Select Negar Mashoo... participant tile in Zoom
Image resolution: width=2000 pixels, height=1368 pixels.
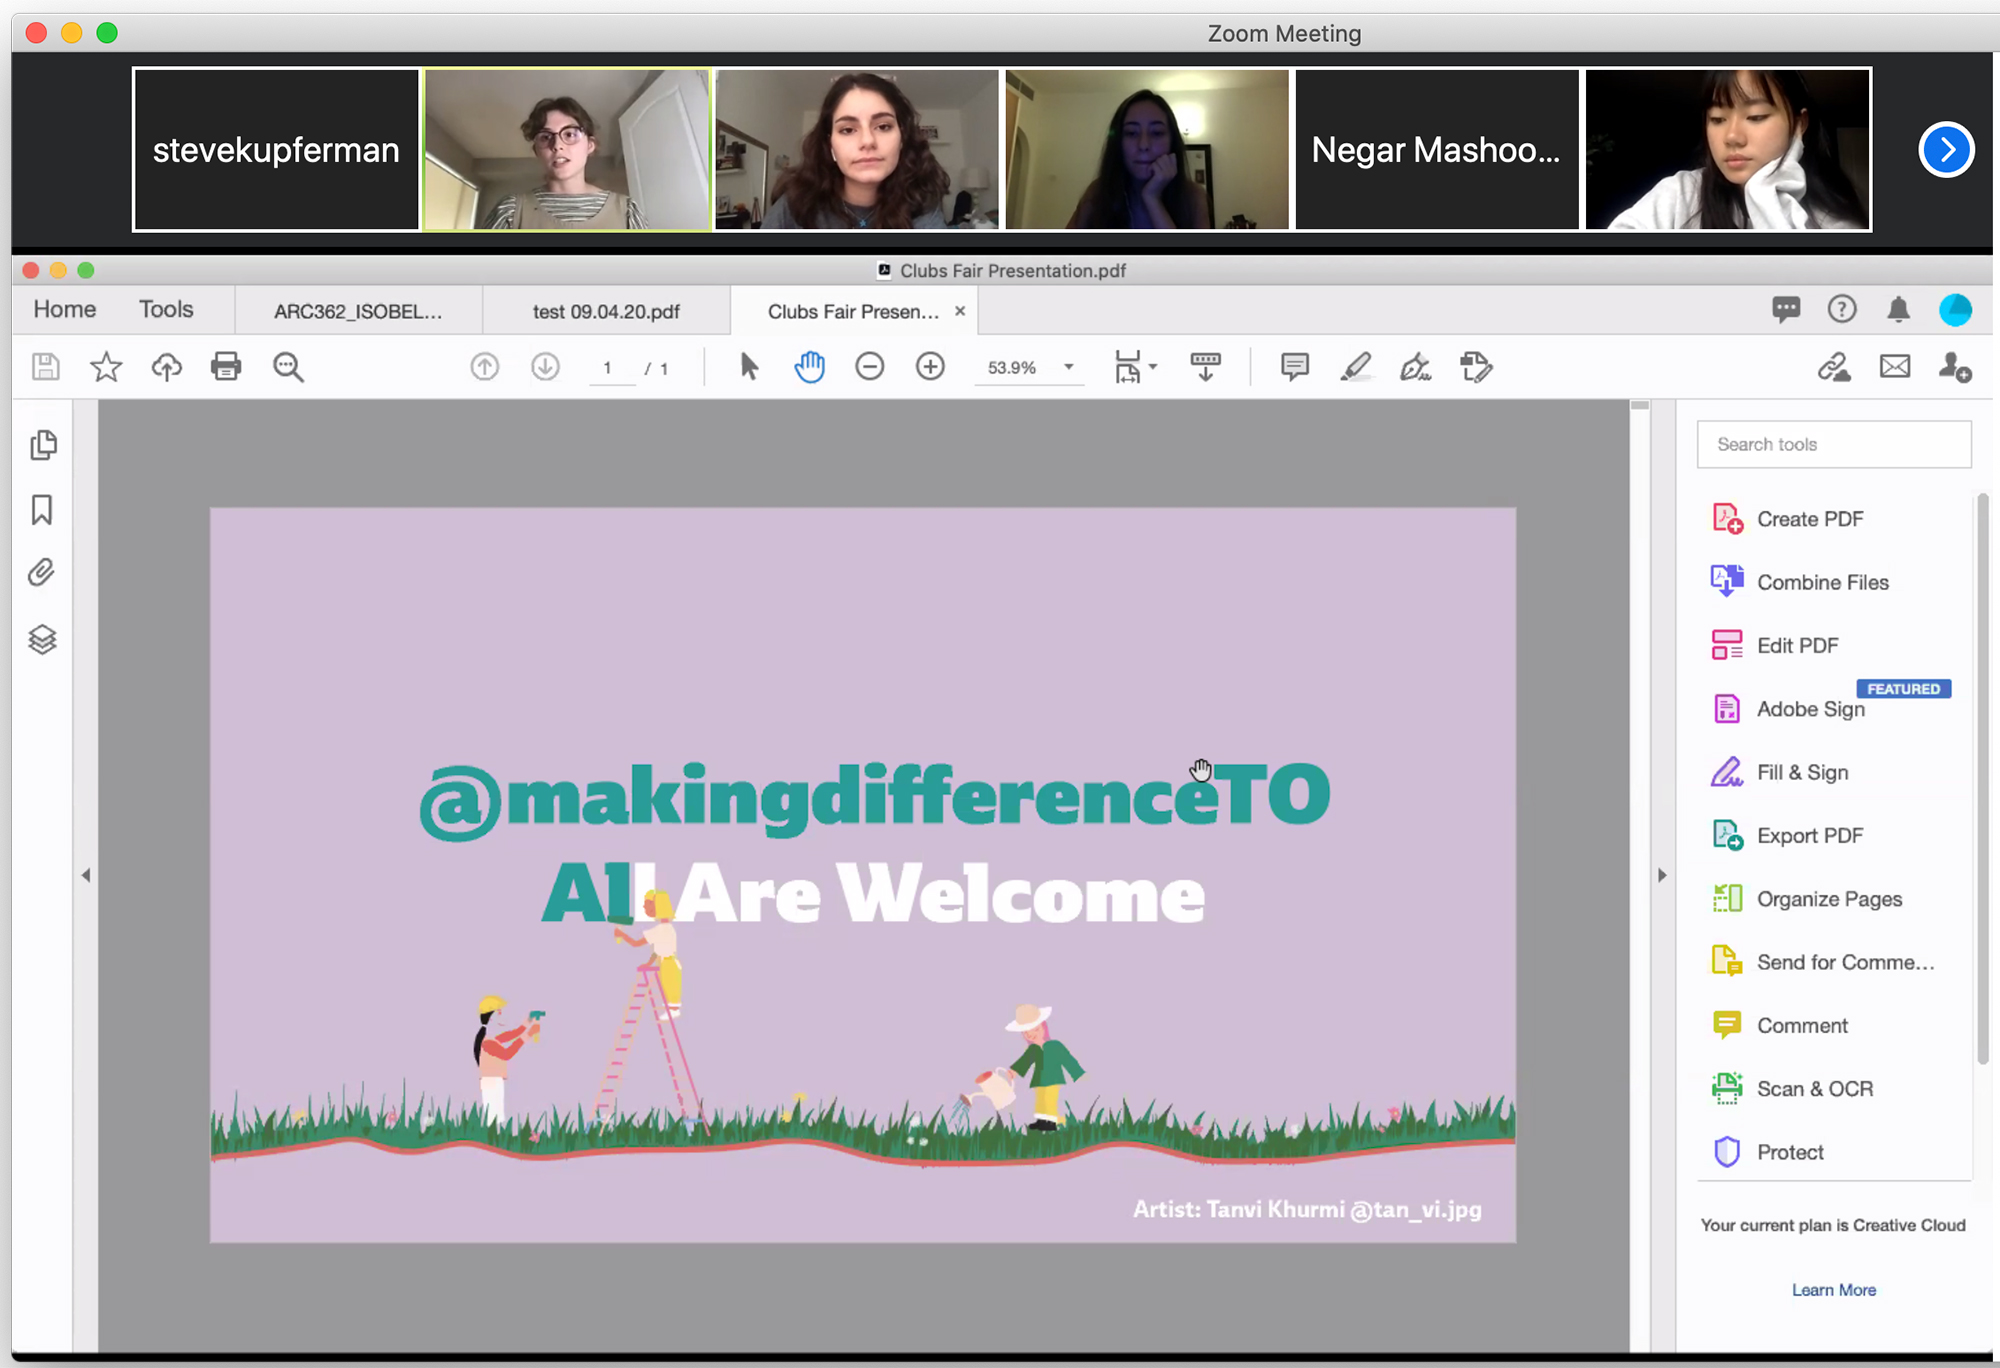coord(1436,150)
